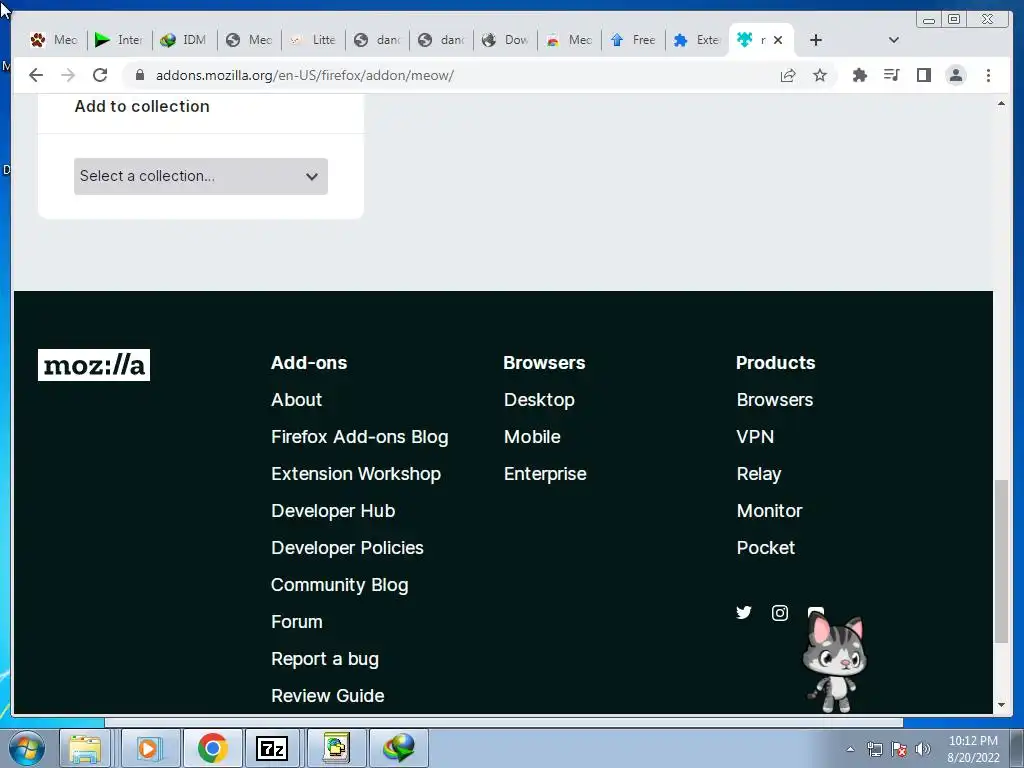1024x768 pixels.
Task: Expand the Select a collection dropdown
Action: coord(200,176)
